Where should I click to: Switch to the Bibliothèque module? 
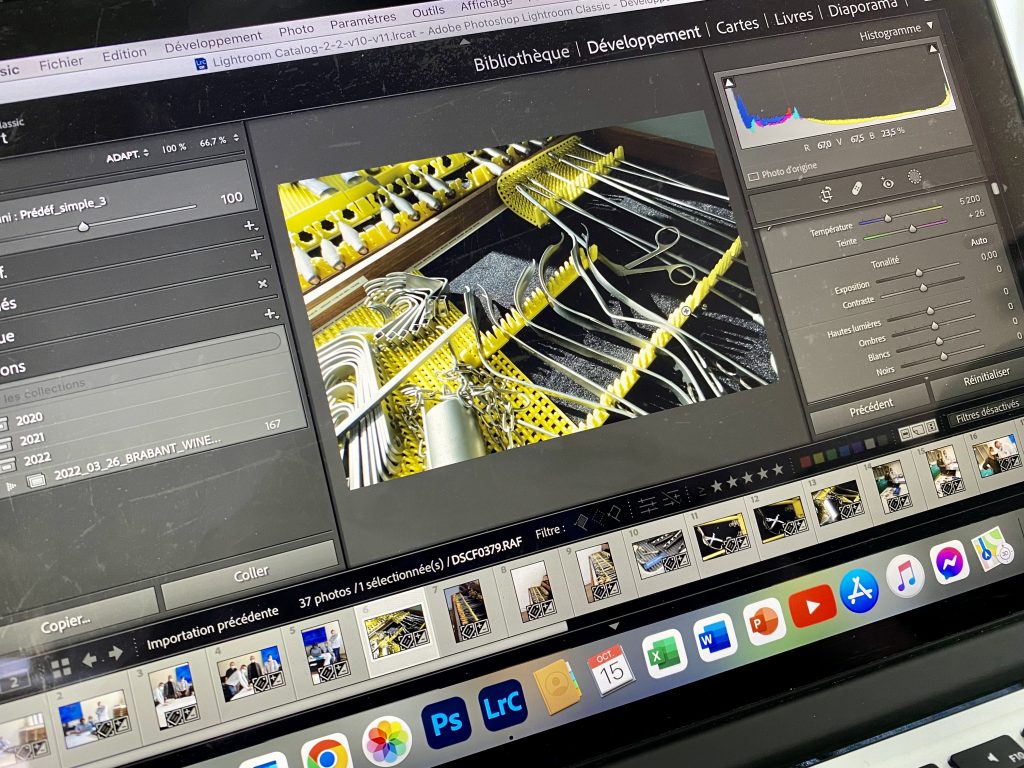(521, 58)
